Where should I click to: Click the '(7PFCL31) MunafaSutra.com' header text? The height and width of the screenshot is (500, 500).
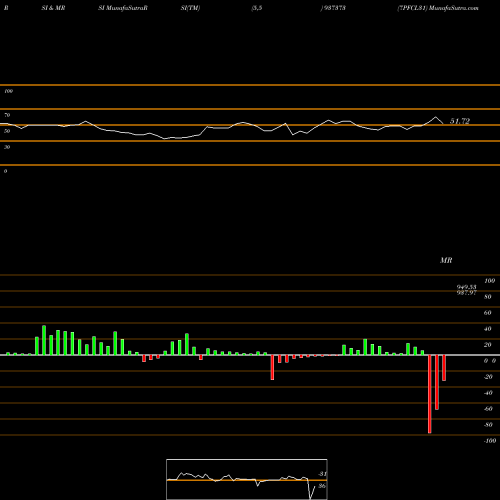438,8
